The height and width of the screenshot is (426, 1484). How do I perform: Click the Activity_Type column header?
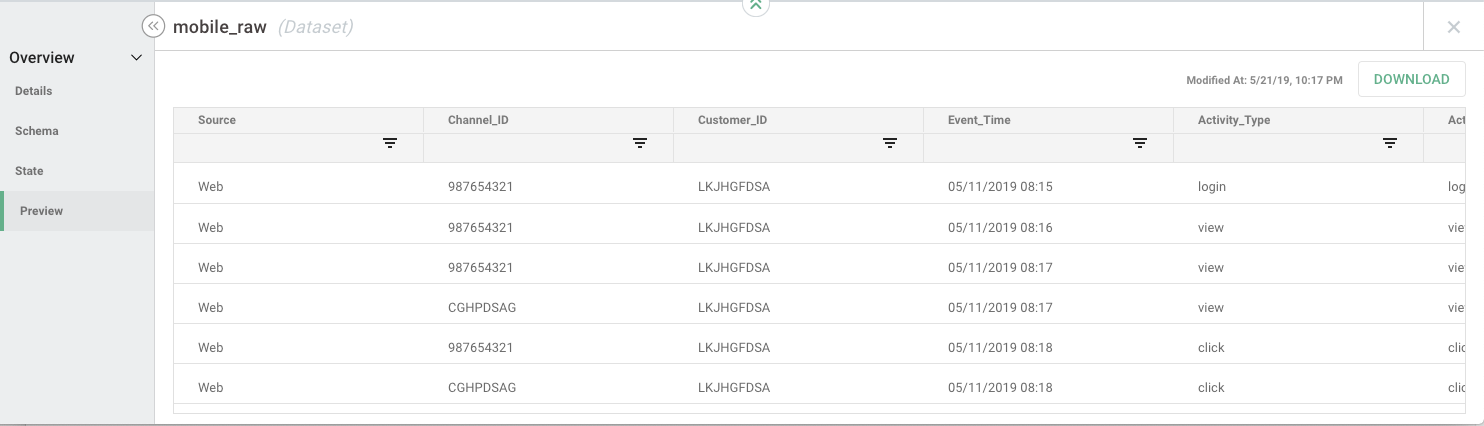tap(1234, 120)
